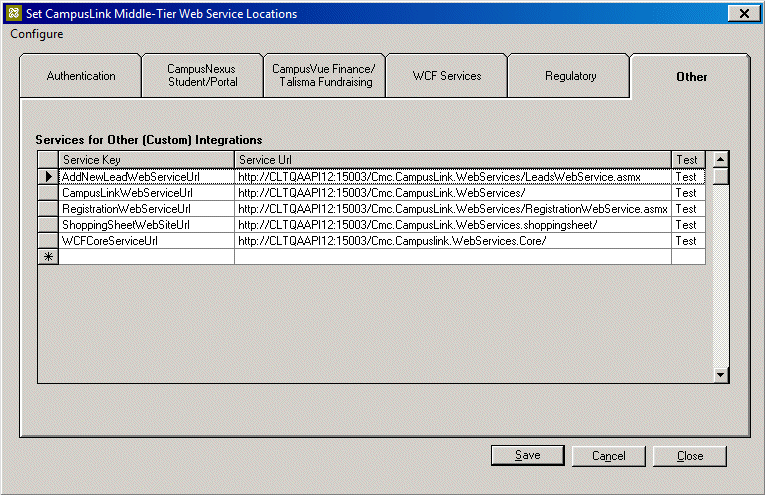The image size is (765, 495).
Task: Open the Configure menu
Action: [37, 34]
